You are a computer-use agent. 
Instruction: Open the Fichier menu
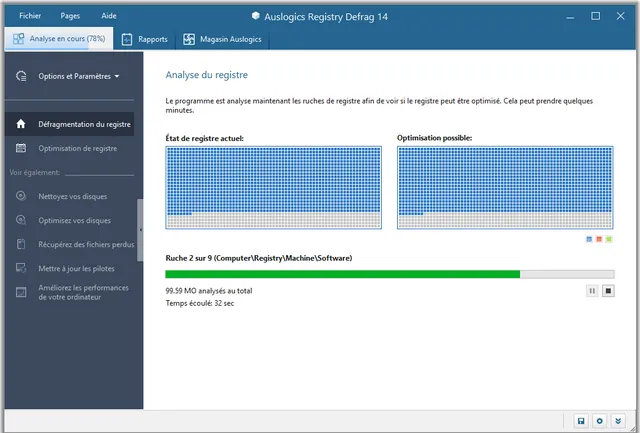click(30, 16)
